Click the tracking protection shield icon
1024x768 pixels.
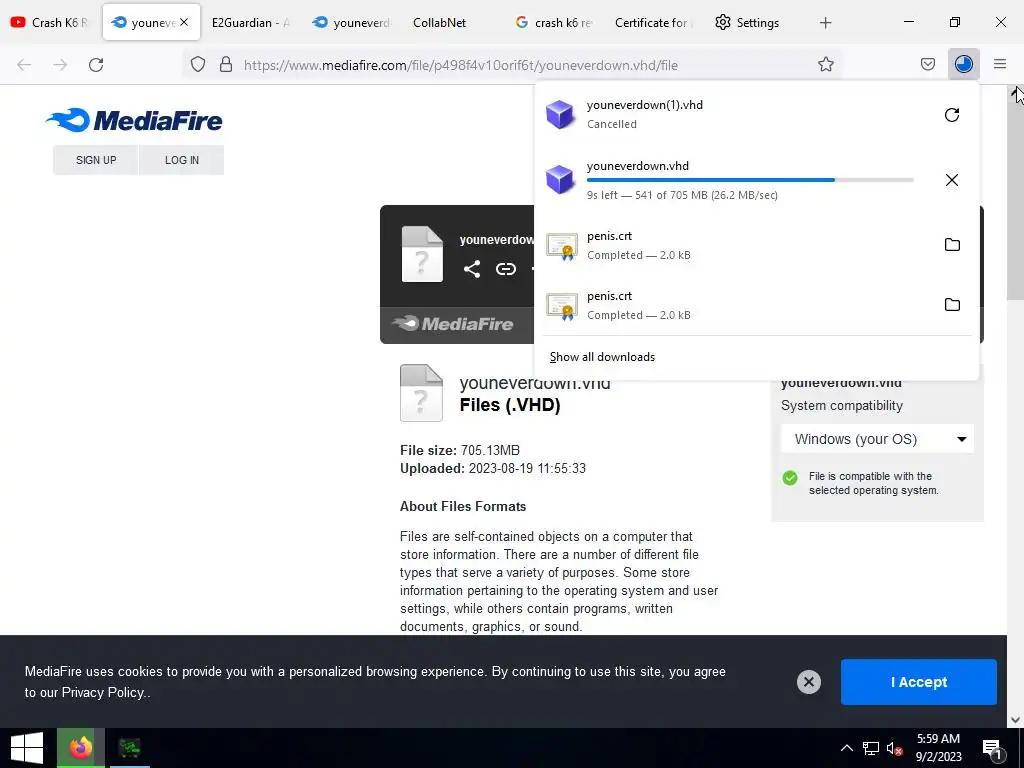point(198,64)
